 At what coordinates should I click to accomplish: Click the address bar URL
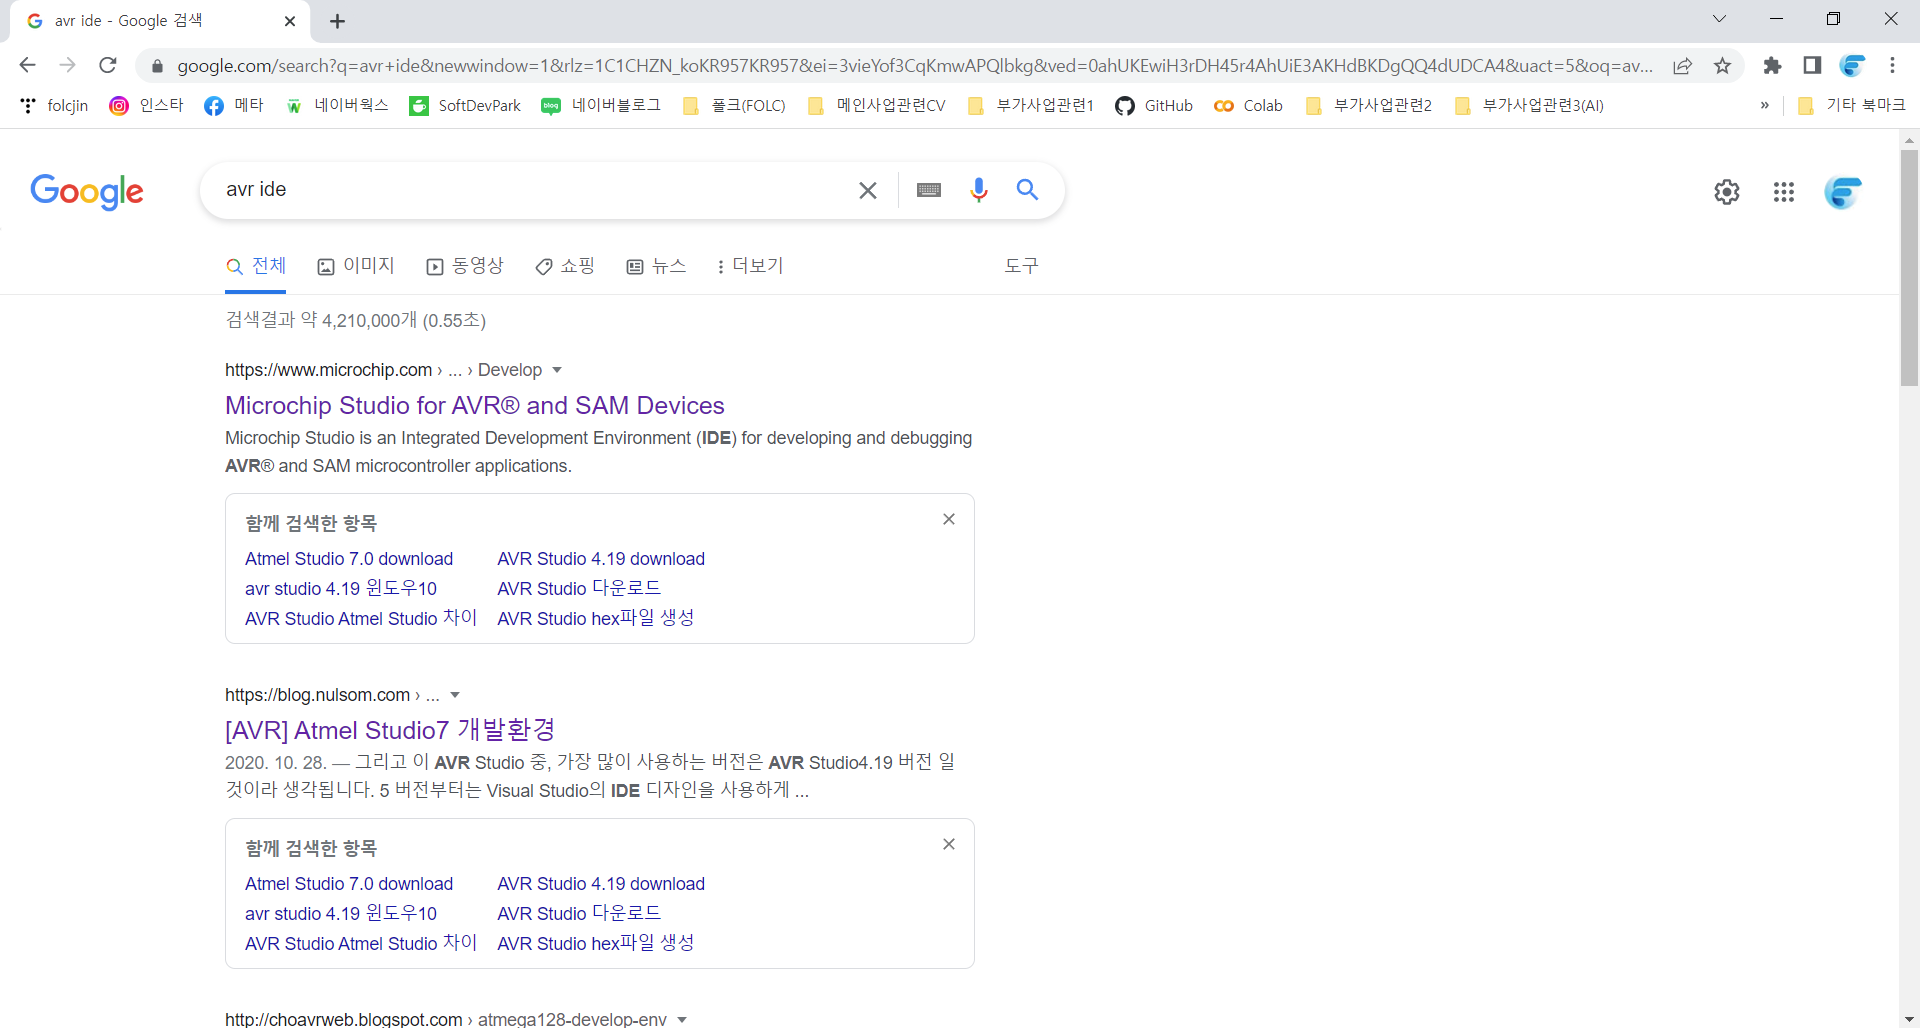coord(914,66)
